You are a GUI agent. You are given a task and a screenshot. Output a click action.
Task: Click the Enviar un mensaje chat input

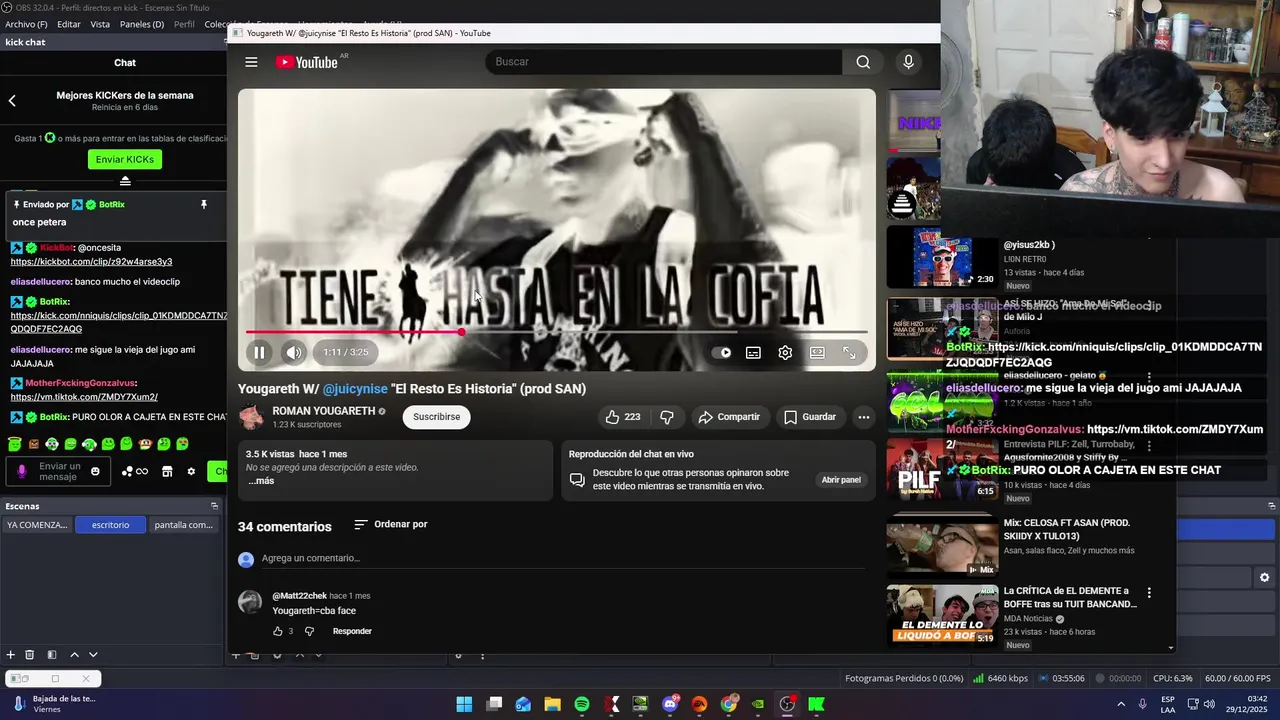click(60, 471)
